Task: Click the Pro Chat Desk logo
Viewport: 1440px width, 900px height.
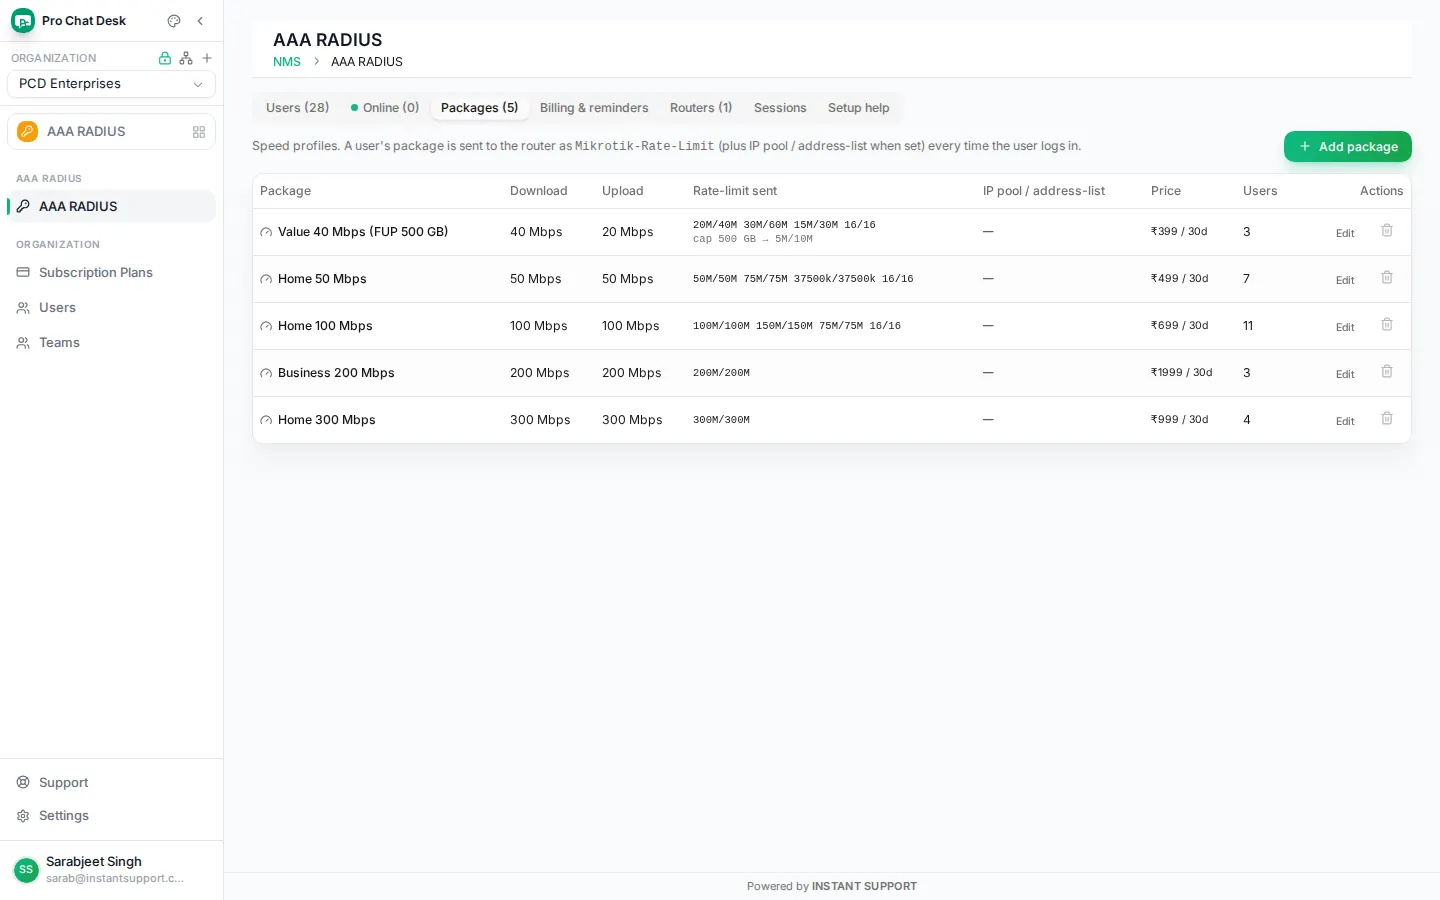Action: pyautogui.click(x=23, y=21)
